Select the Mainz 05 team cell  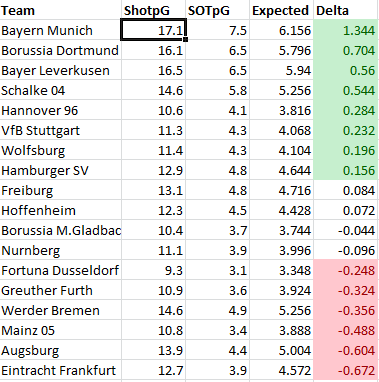[x=61, y=330]
